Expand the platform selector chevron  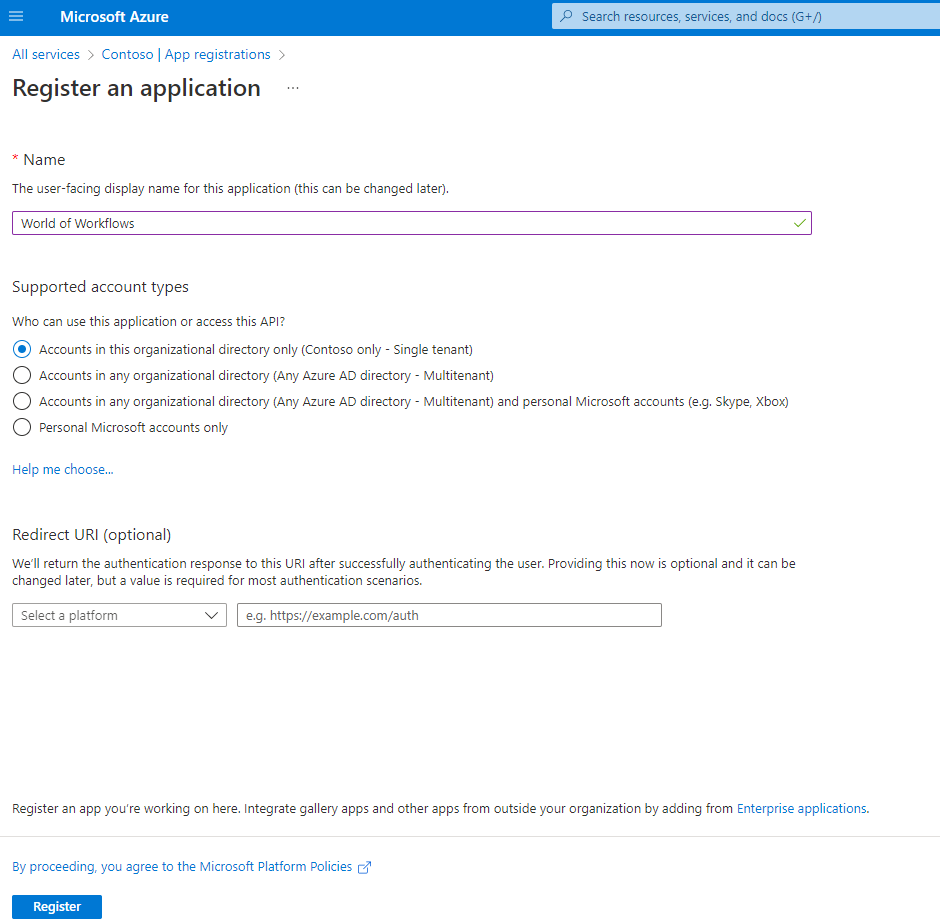tap(210, 615)
